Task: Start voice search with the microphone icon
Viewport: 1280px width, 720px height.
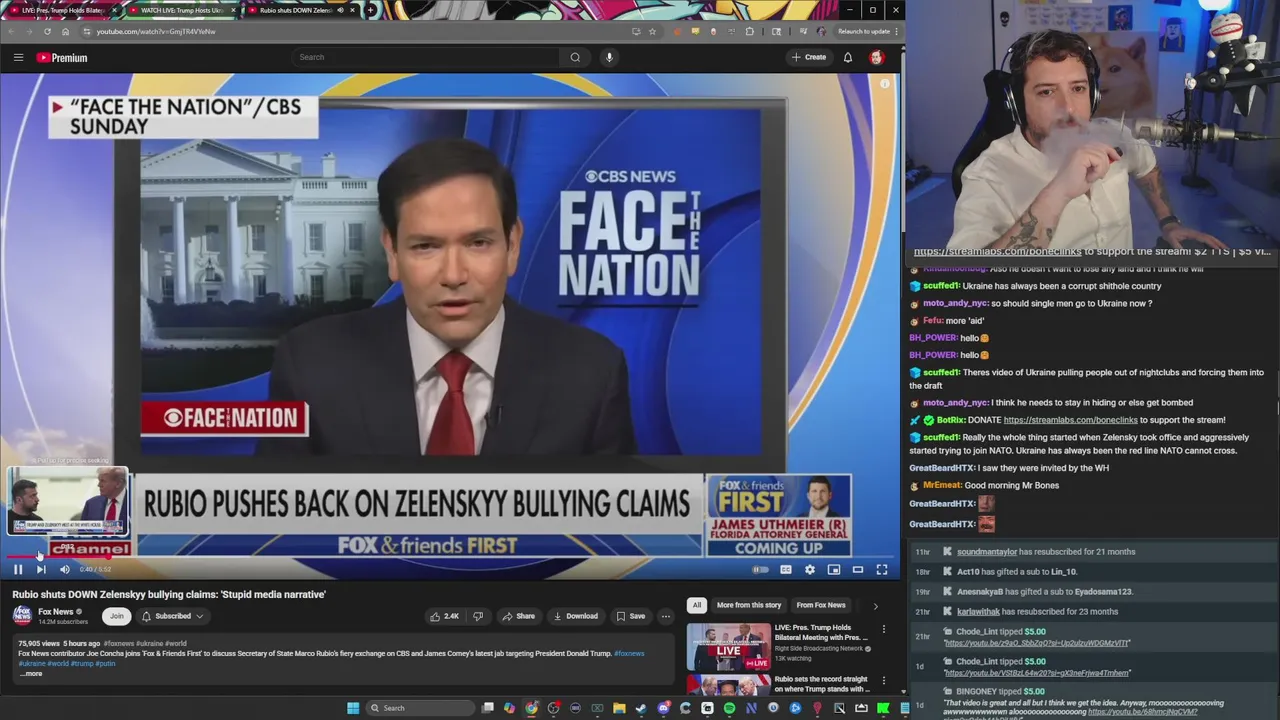Action: click(x=609, y=57)
